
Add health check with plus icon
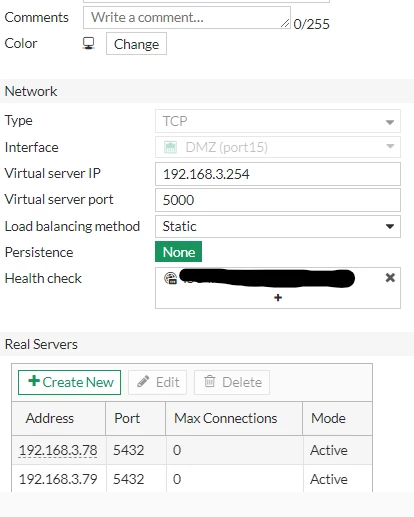pyautogui.click(x=278, y=297)
